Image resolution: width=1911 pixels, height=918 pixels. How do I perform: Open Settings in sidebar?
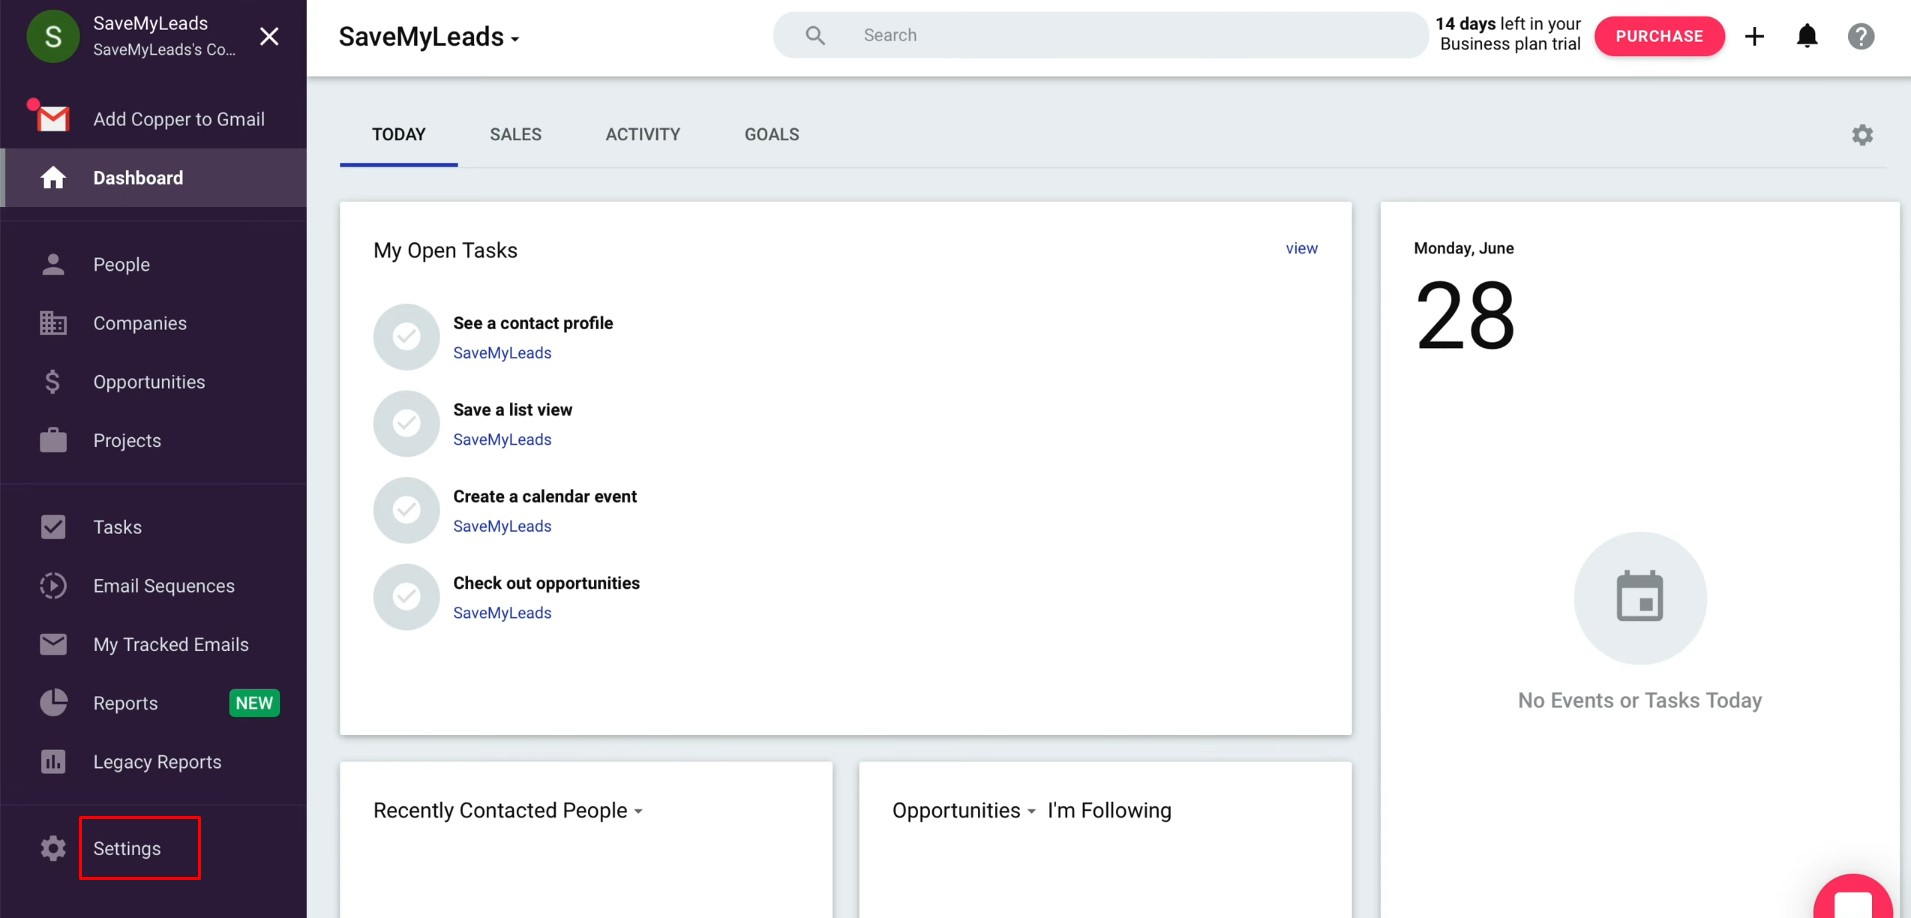(127, 848)
